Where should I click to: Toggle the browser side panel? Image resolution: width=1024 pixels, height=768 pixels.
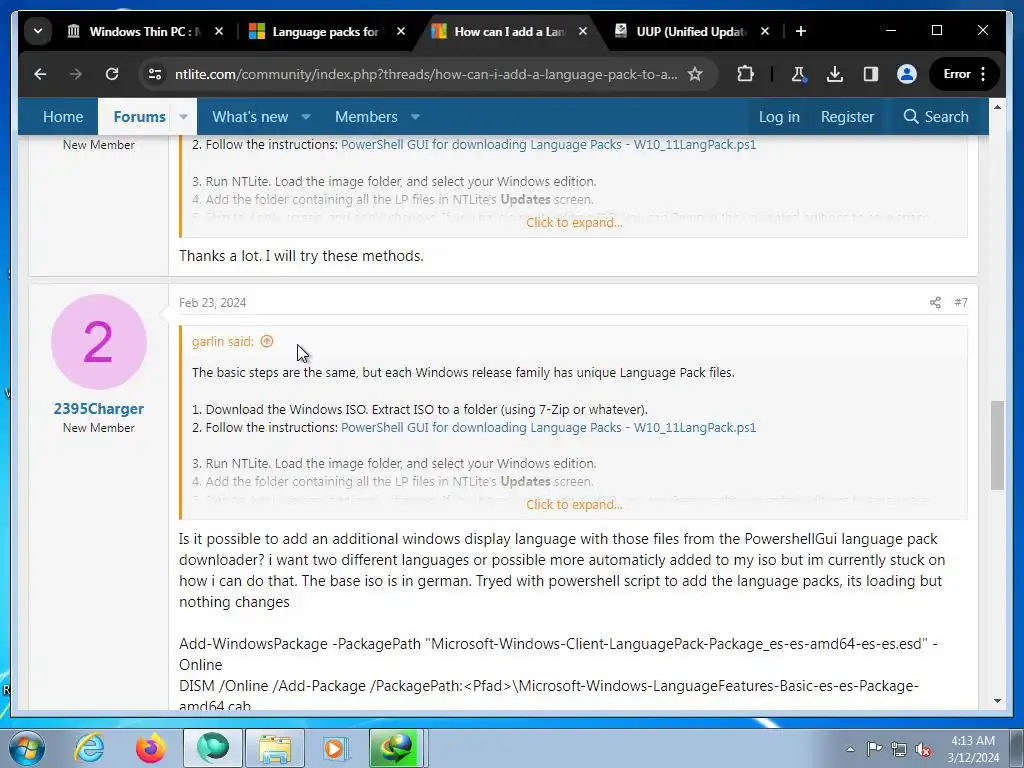coord(871,74)
